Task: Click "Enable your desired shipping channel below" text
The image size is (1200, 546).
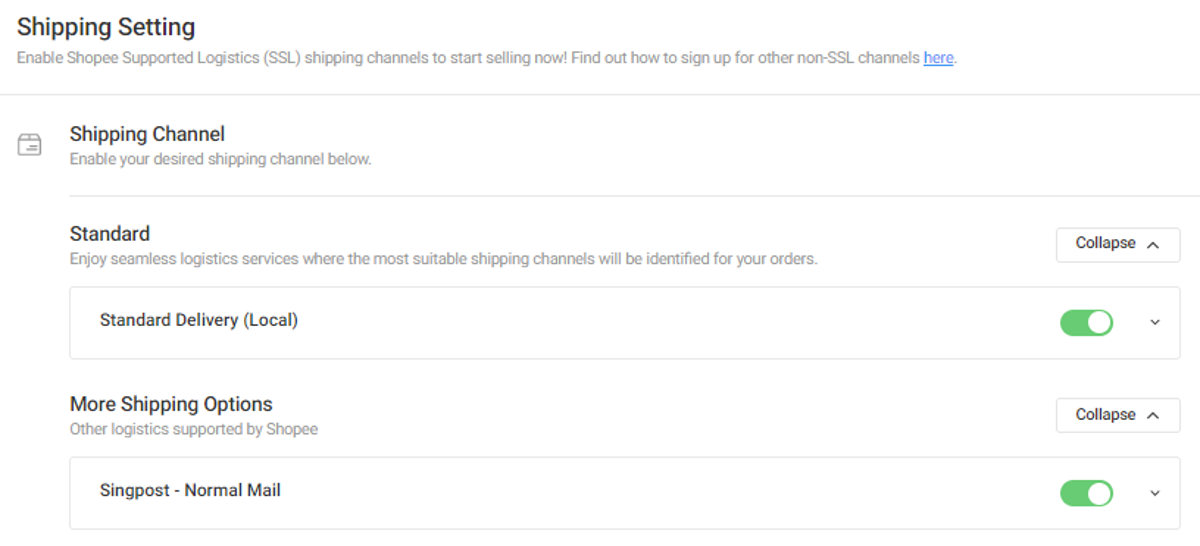Action: click(x=220, y=159)
